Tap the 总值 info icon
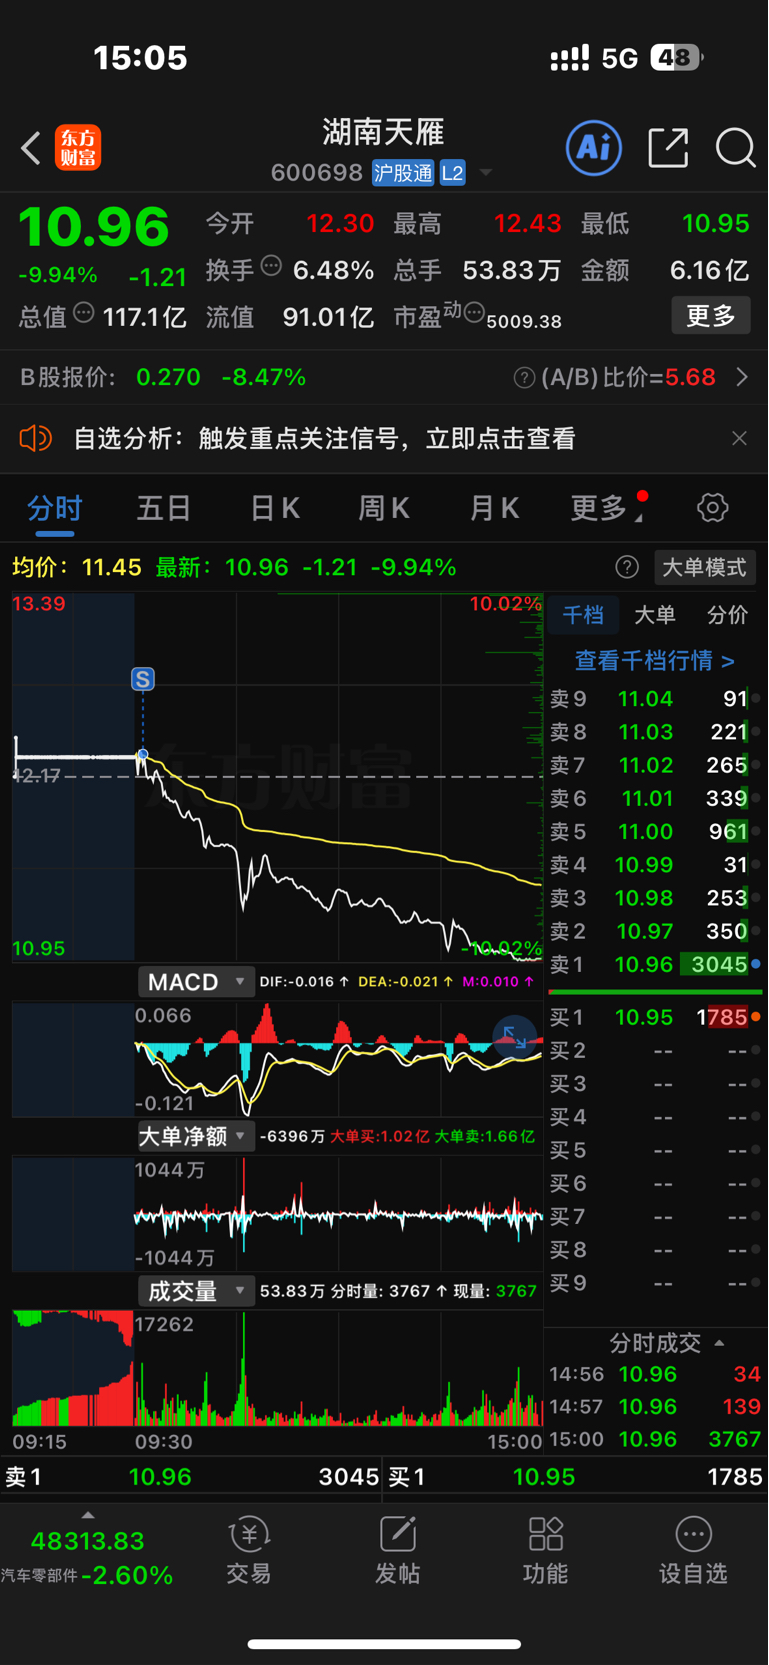Image resolution: width=769 pixels, height=1665 pixels. click(84, 313)
